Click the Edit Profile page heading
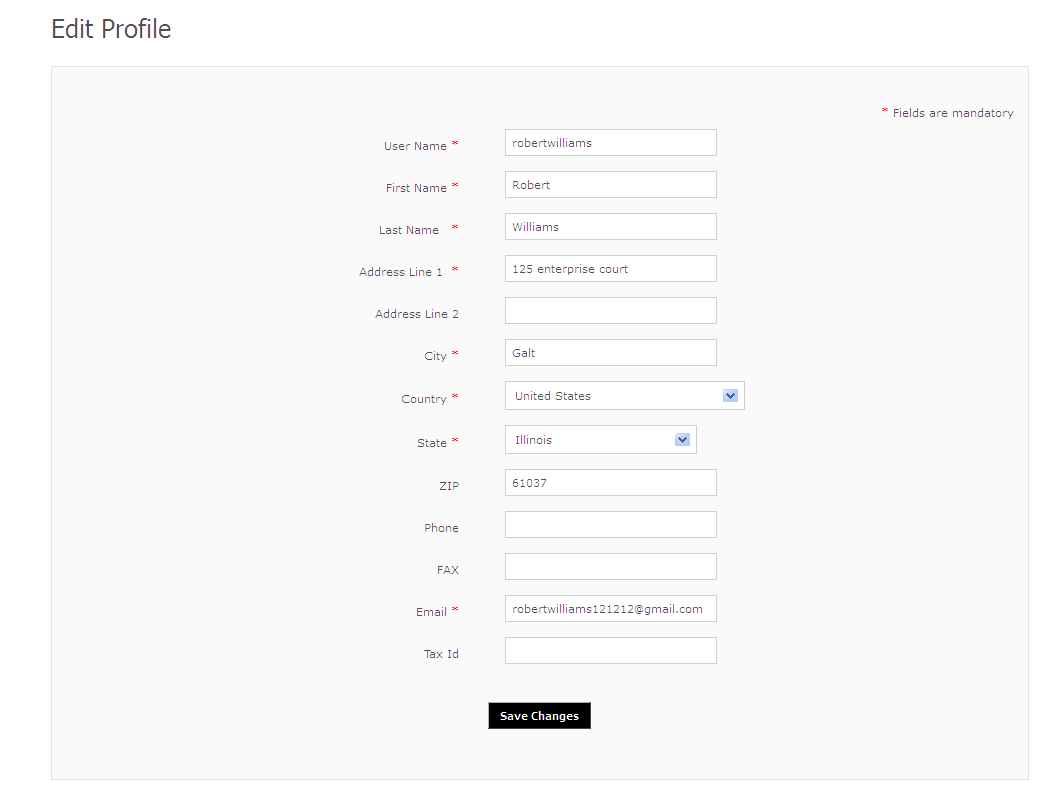This screenshot has width=1052, height=799. pyautogui.click(x=111, y=30)
